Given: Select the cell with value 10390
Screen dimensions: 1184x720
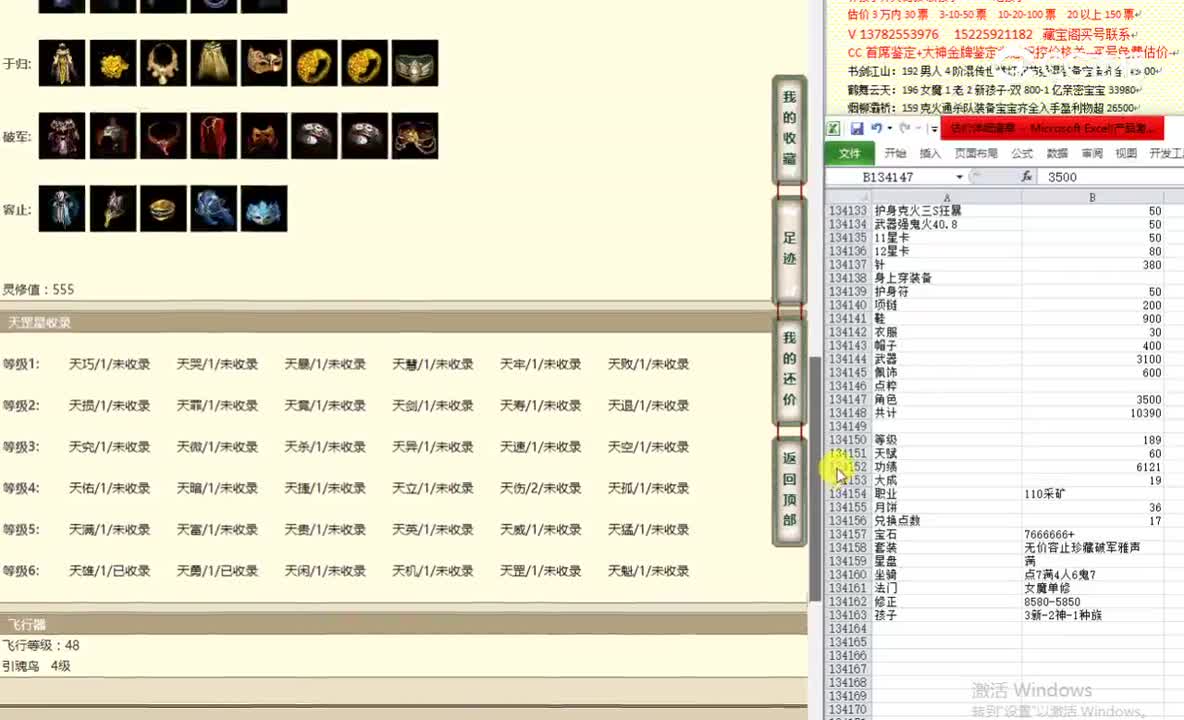Looking at the screenshot, I should [x=1092, y=413].
